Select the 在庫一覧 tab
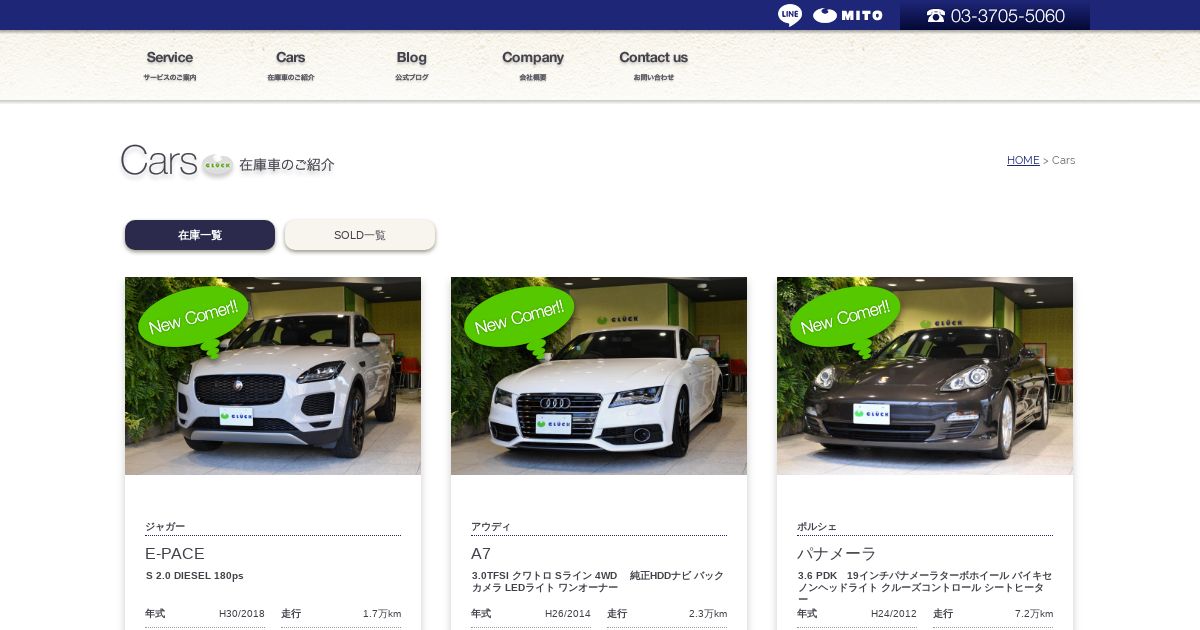 200,235
